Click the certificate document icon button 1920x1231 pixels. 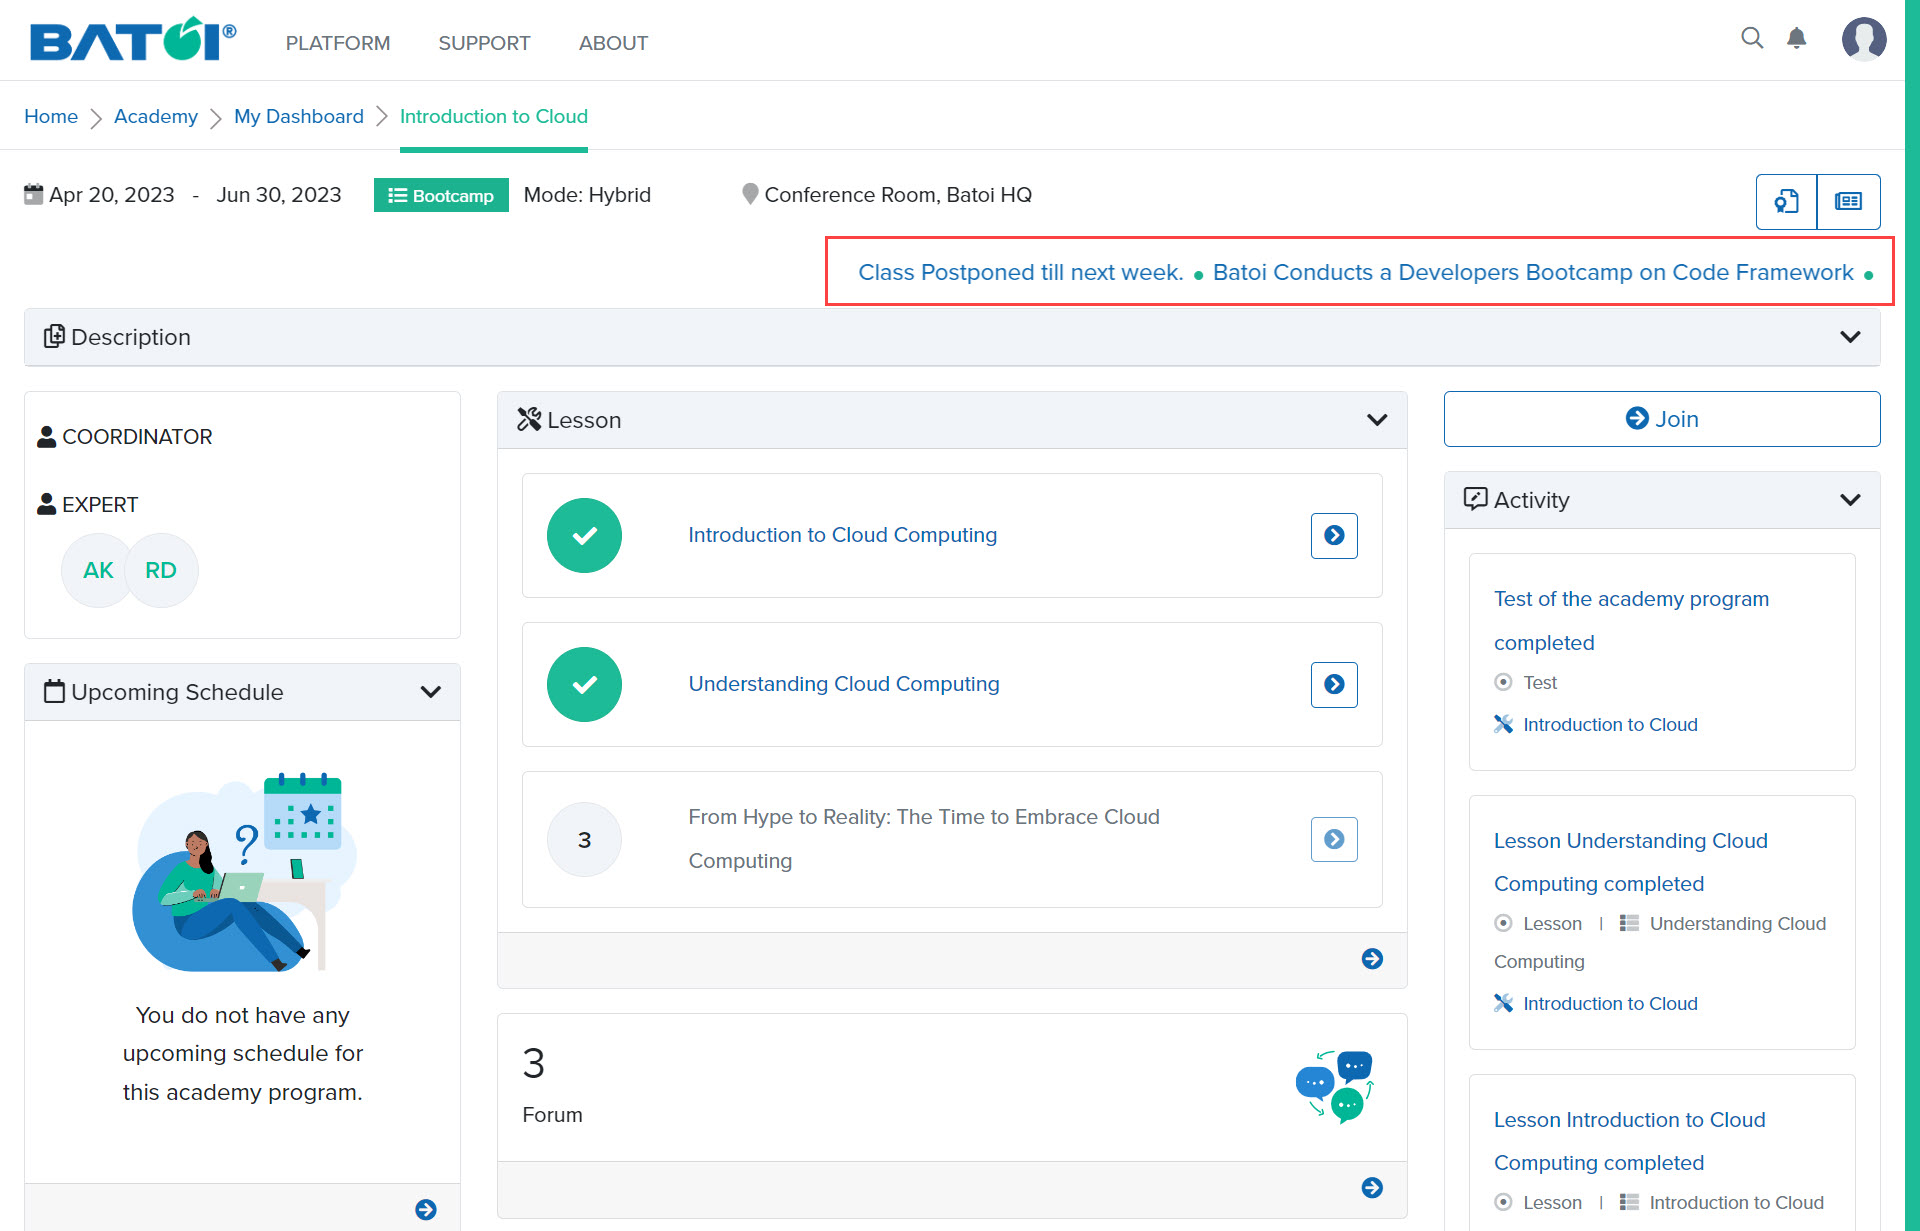click(x=1787, y=202)
